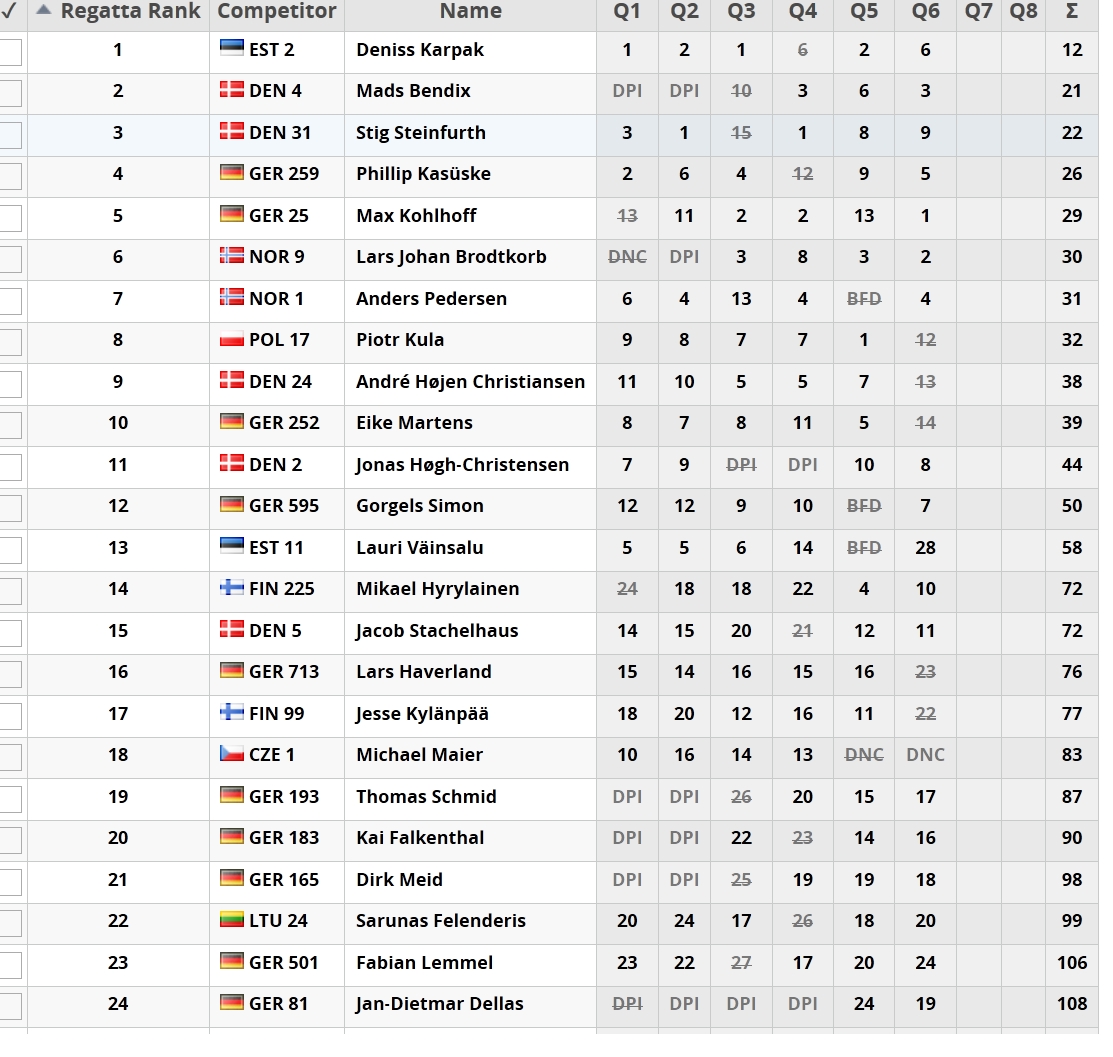Click the Lithuania flag next to LTU 24
Image resolution: width=1113 pixels, height=1057 pixels.
(231, 919)
